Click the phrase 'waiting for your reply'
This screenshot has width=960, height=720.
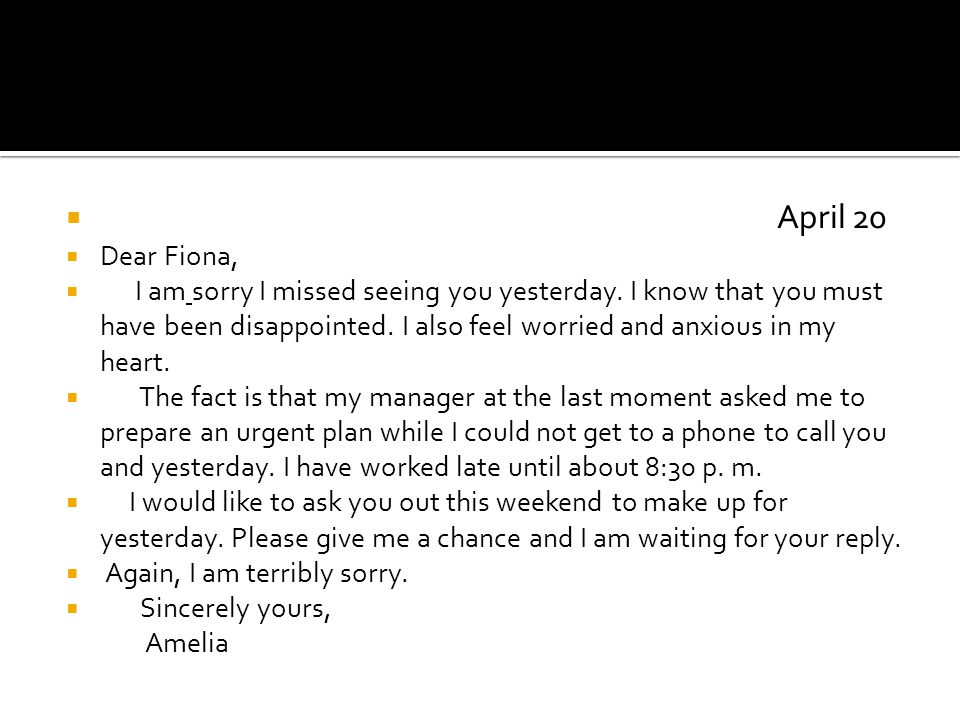(x=769, y=539)
